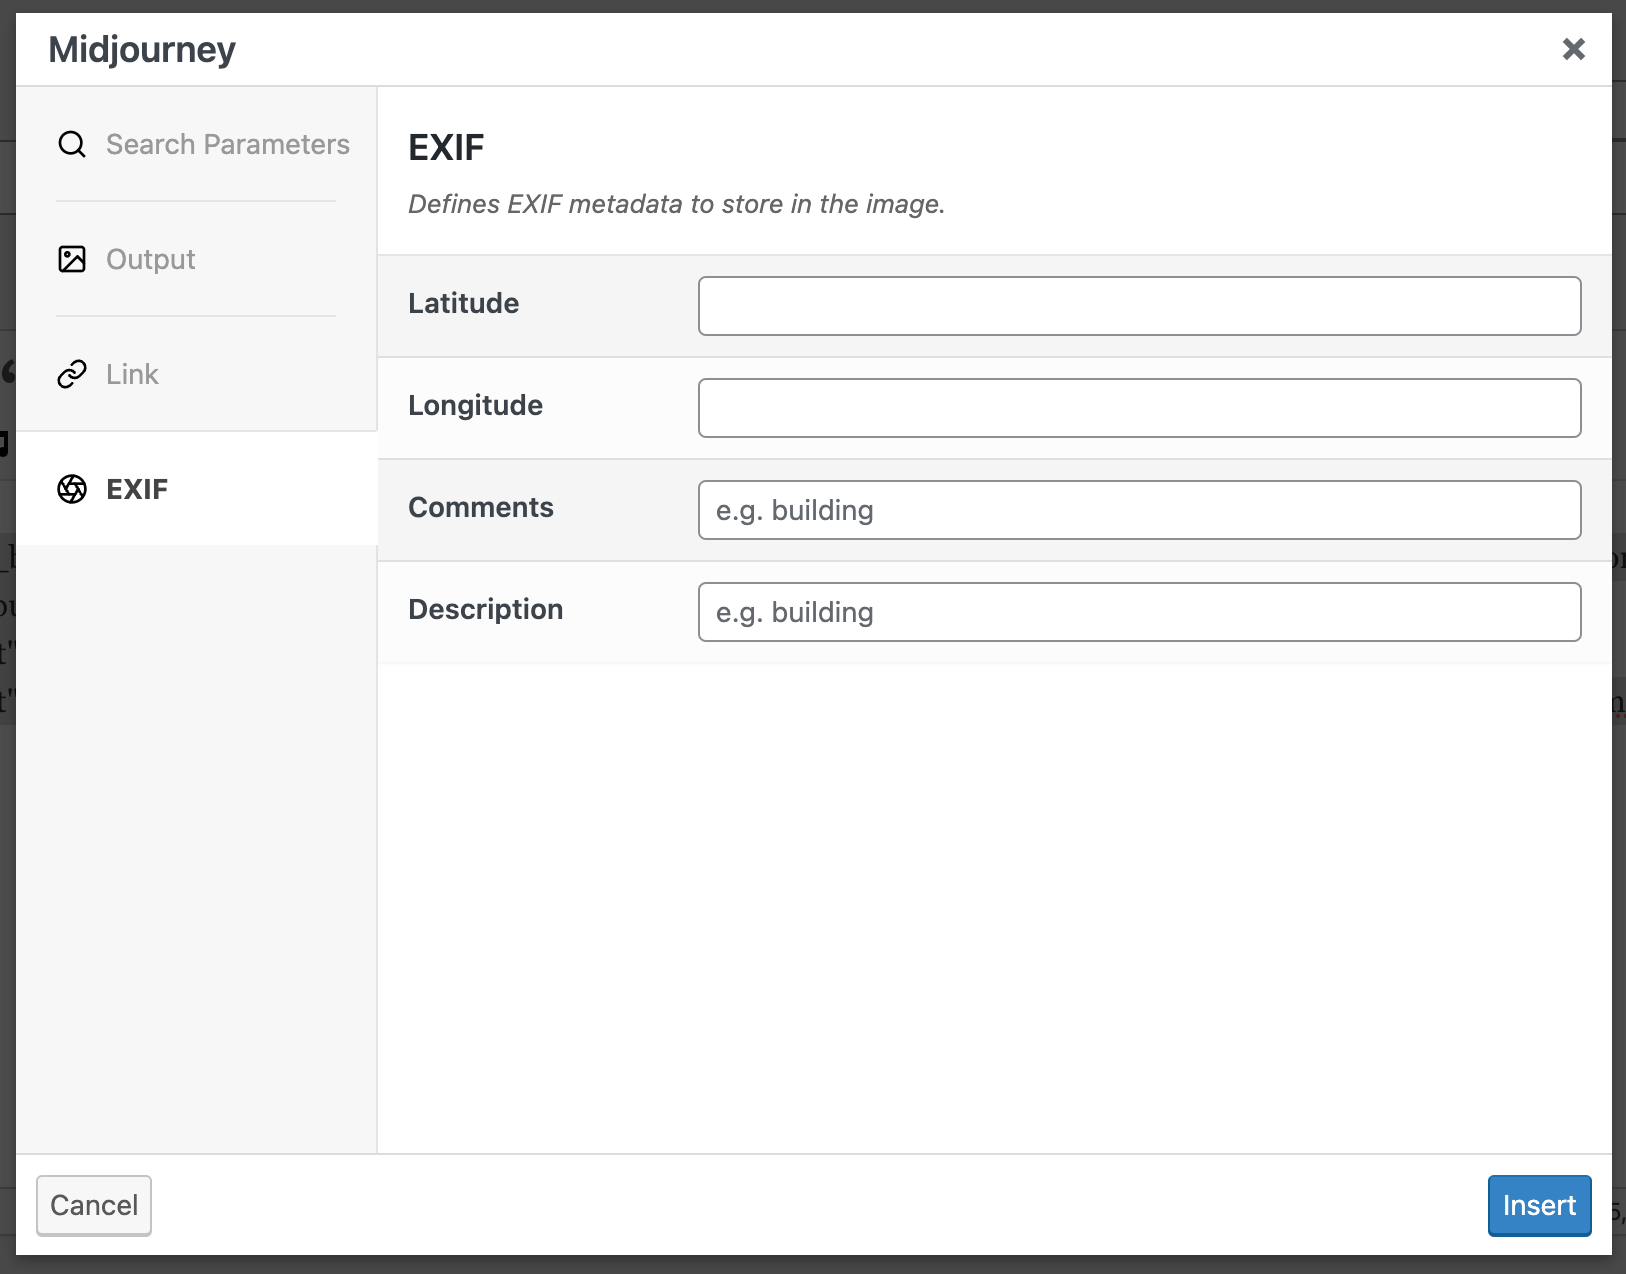Click the Latitude label
This screenshot has height=1274, width=1626.
point(463,303)
